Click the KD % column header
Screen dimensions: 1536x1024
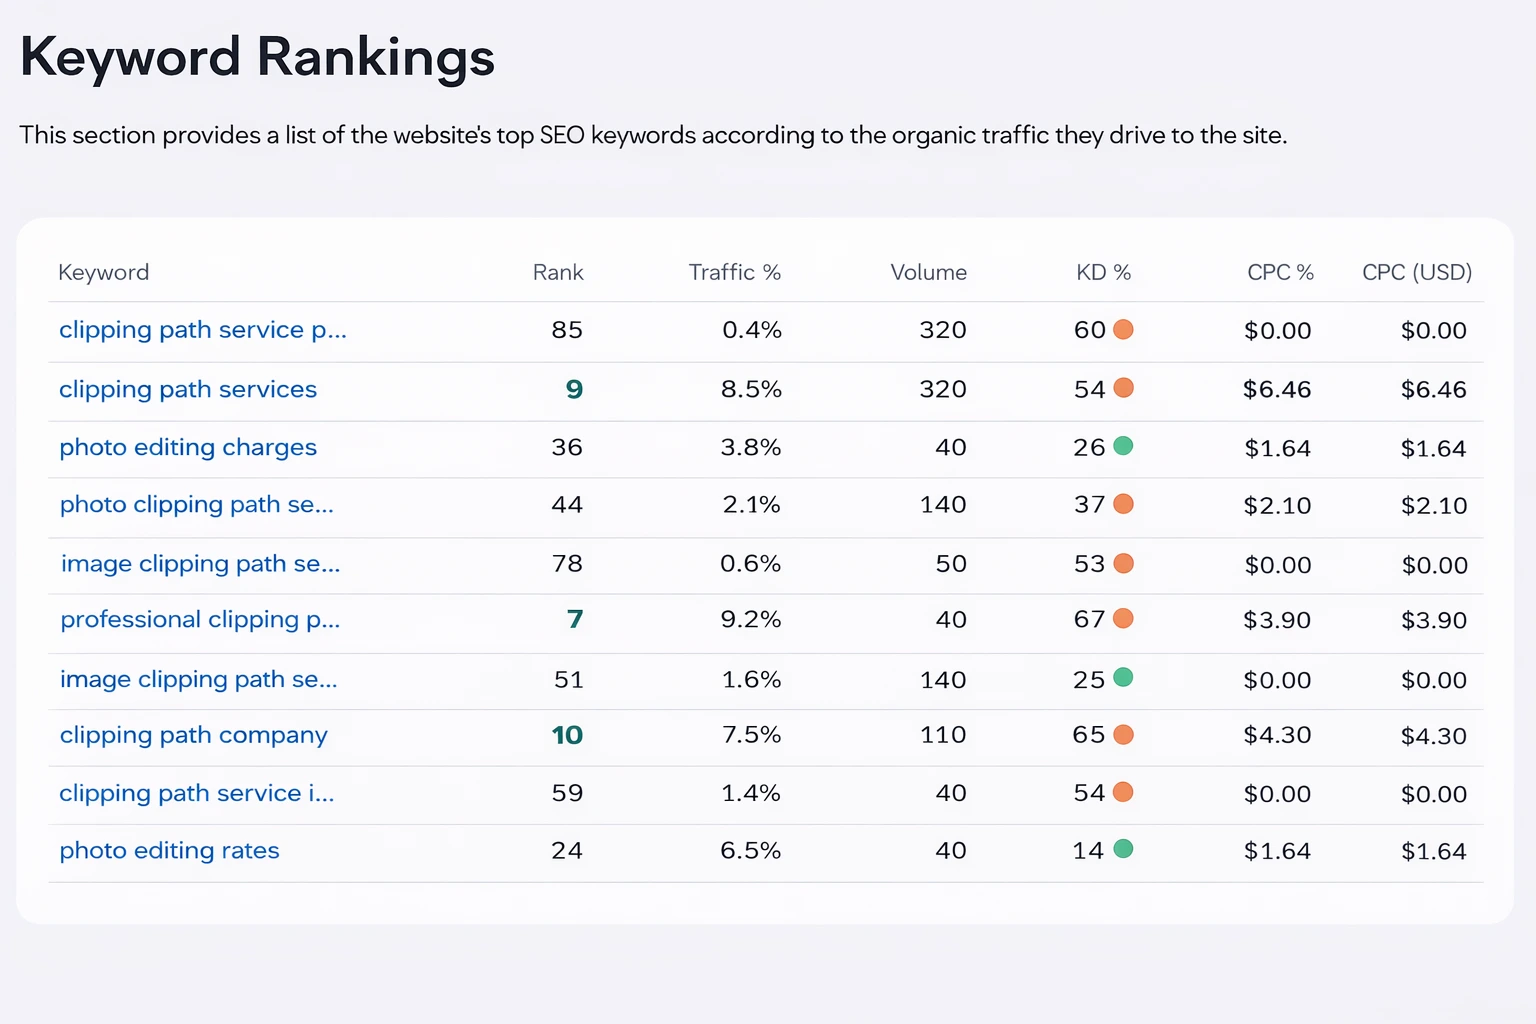1103,272
